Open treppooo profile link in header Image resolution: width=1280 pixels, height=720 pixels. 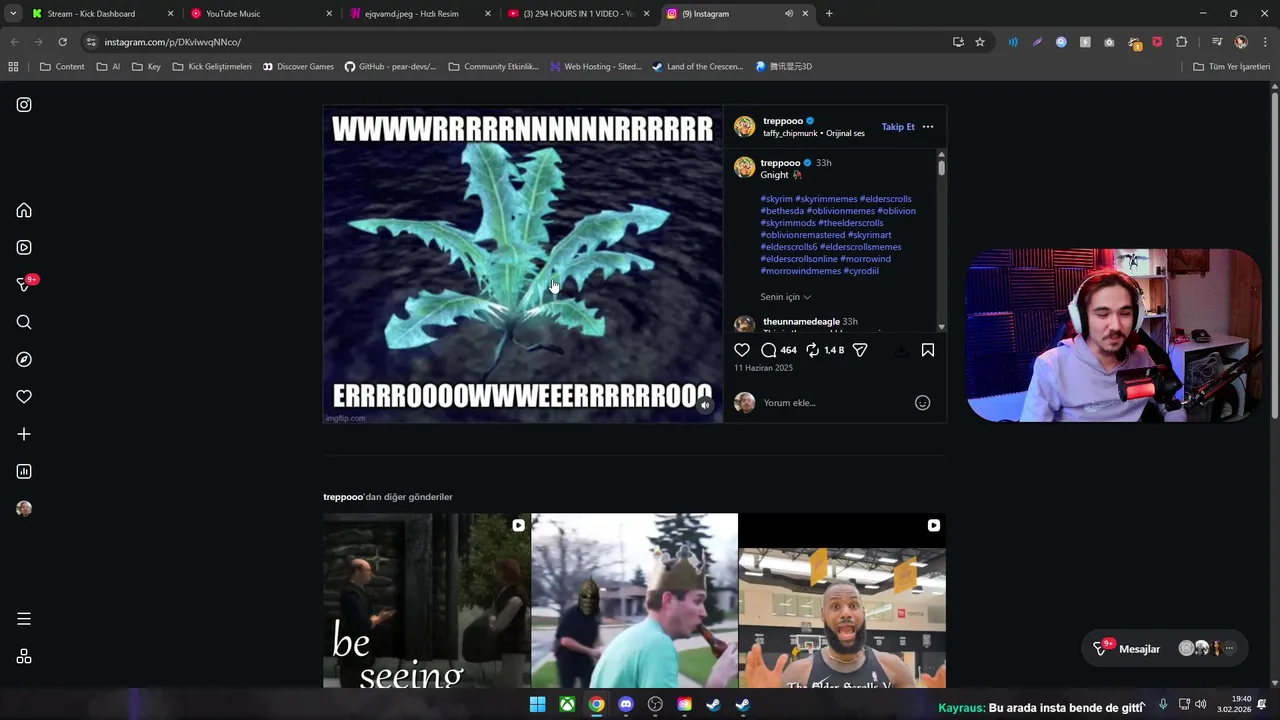click(x=783, y=121)
